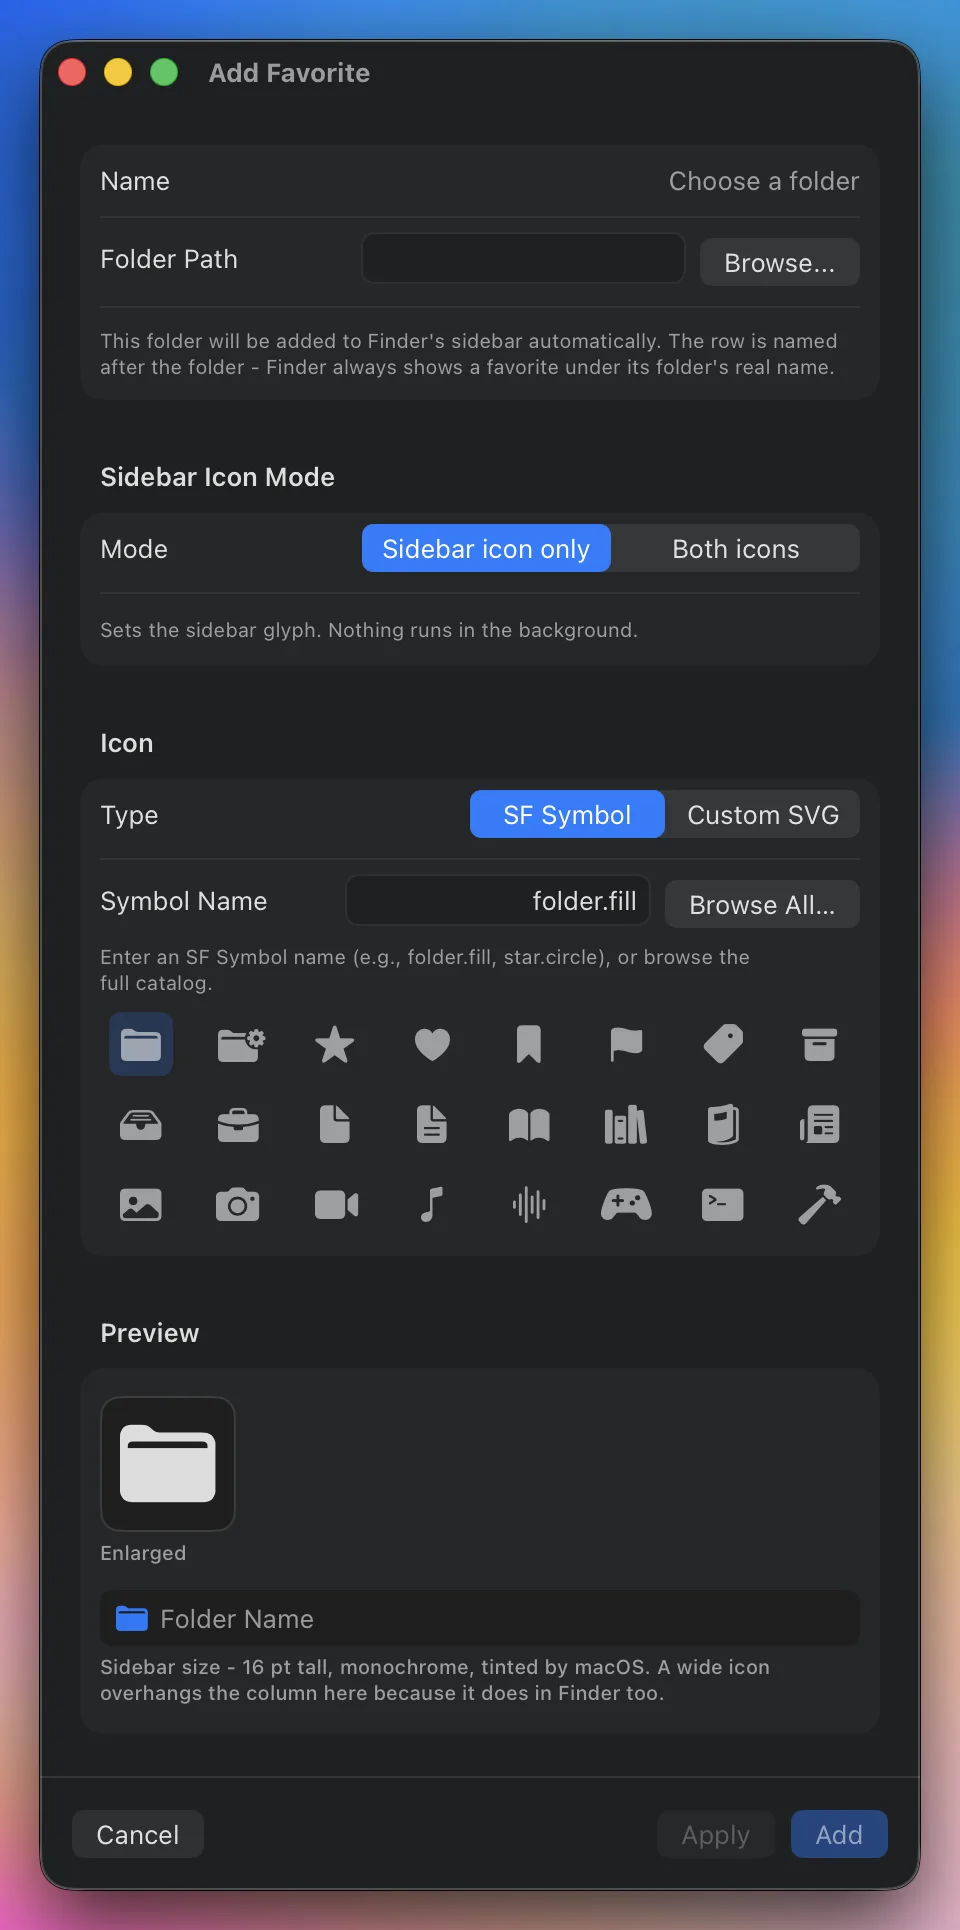
Task: Switch mode to Sidebar icon only
Action: pyautogui.click(x=486, y=548)
